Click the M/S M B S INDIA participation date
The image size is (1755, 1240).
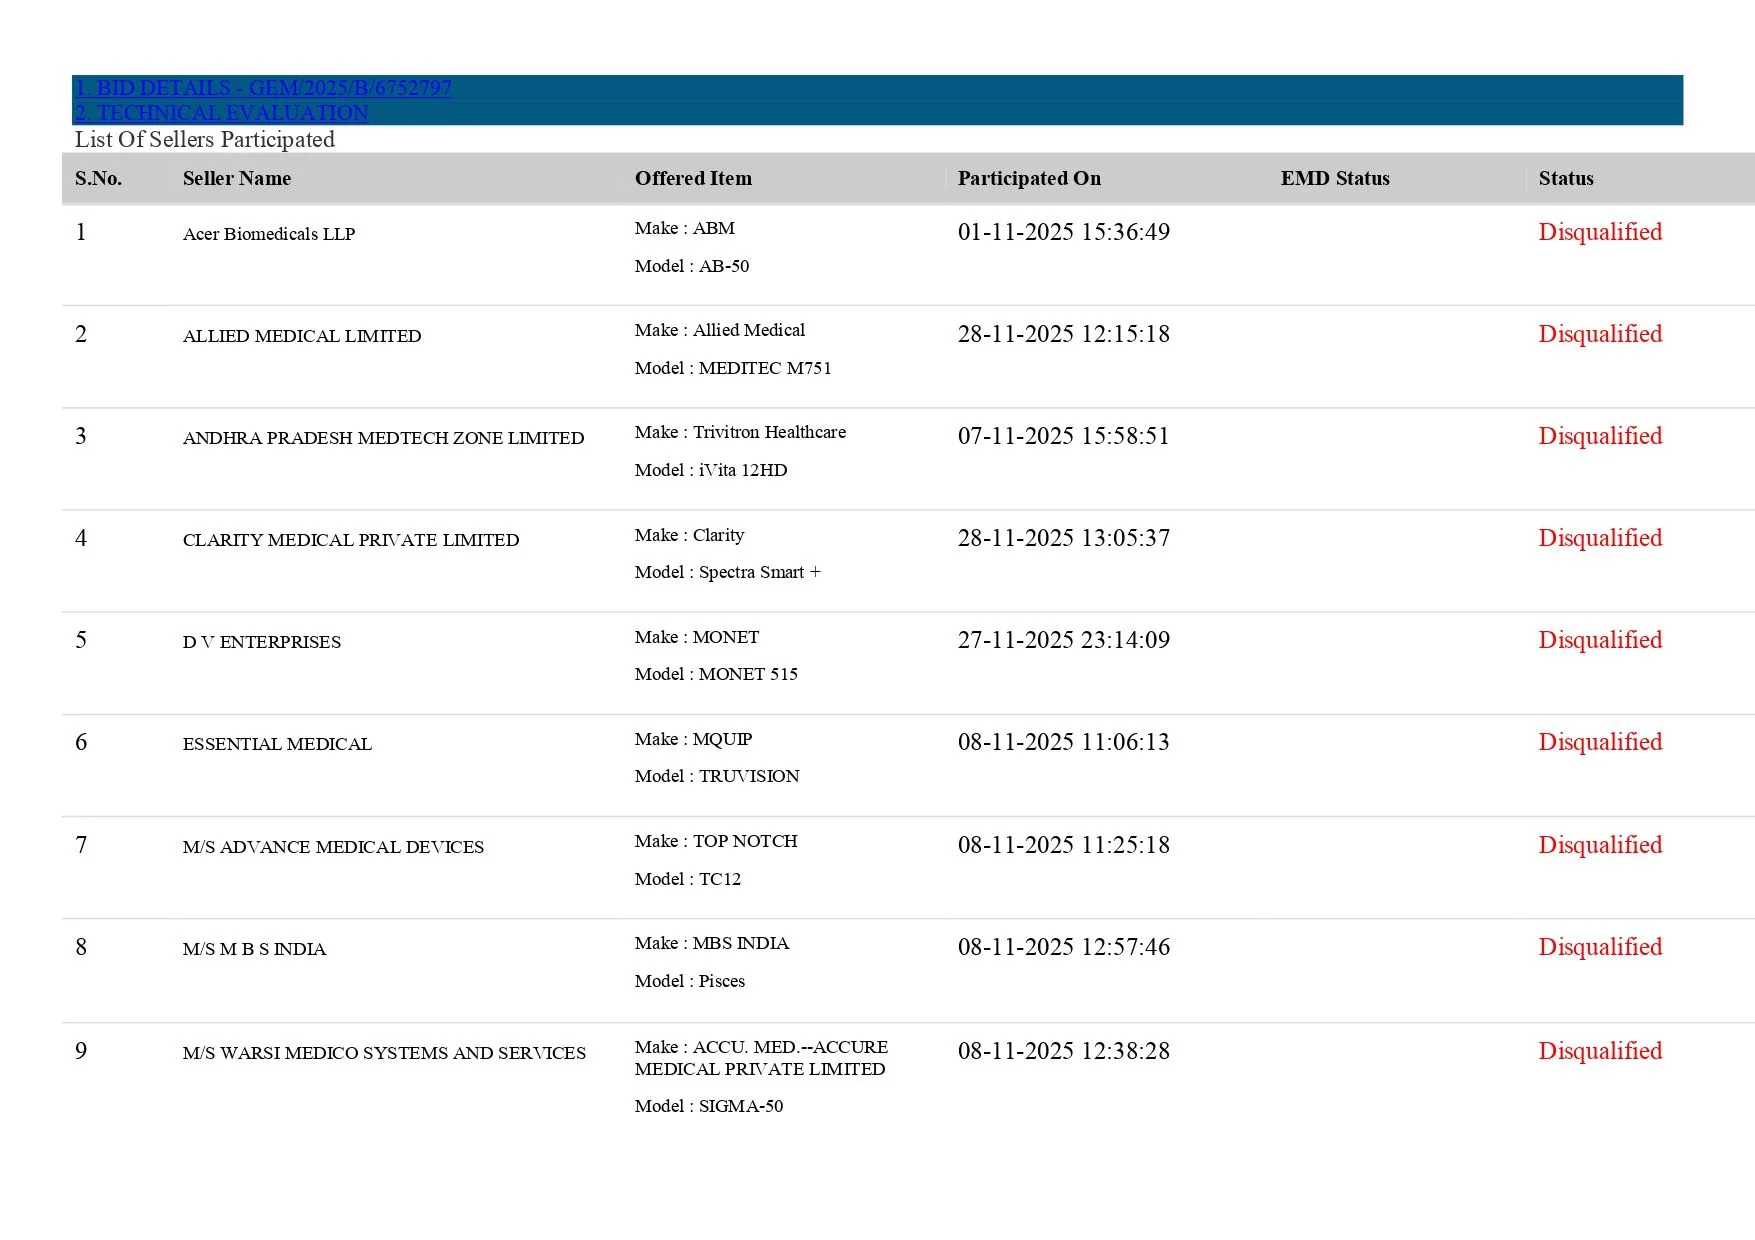[1063, 947]
